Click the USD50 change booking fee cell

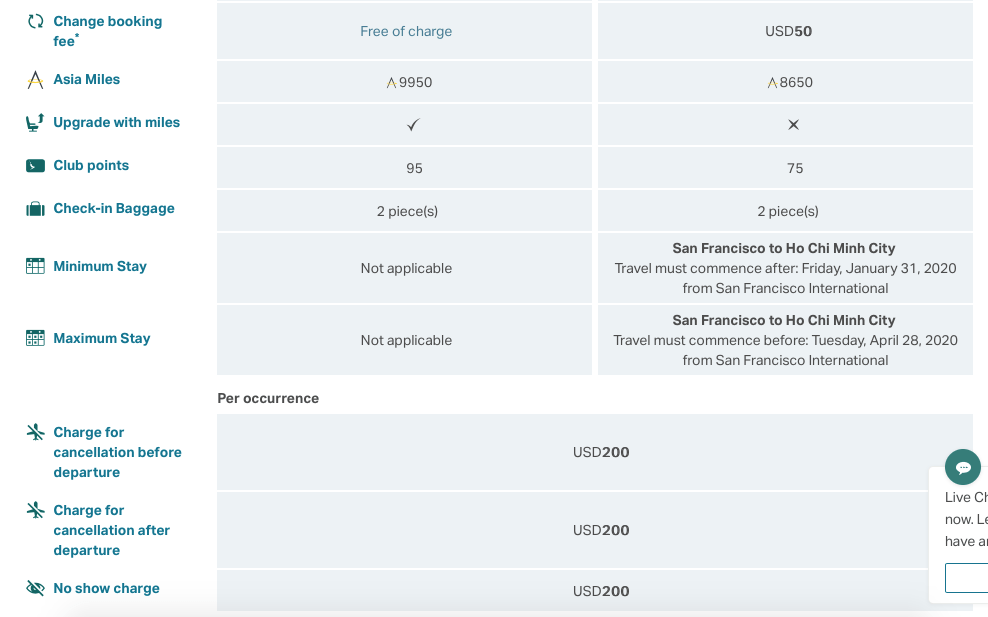788,31
